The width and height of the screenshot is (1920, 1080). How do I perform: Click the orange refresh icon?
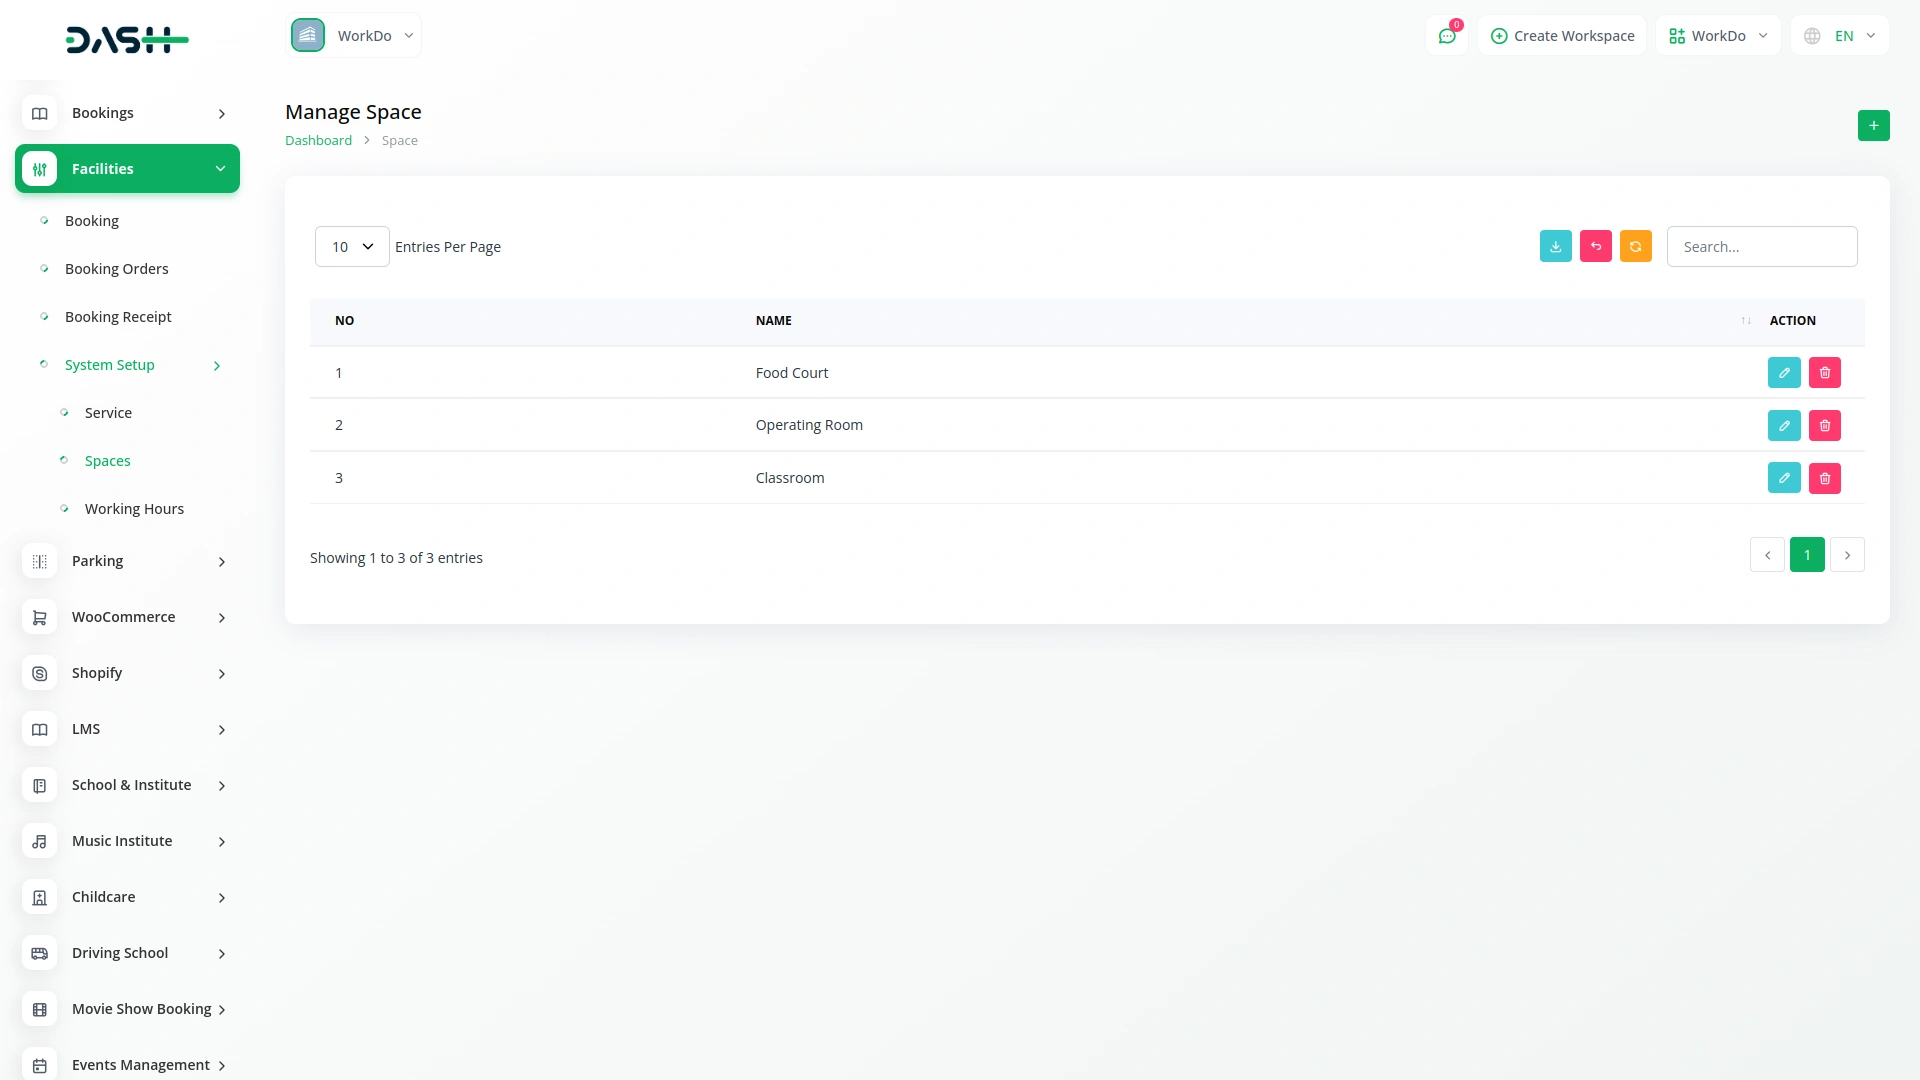tap(1635, 247)
